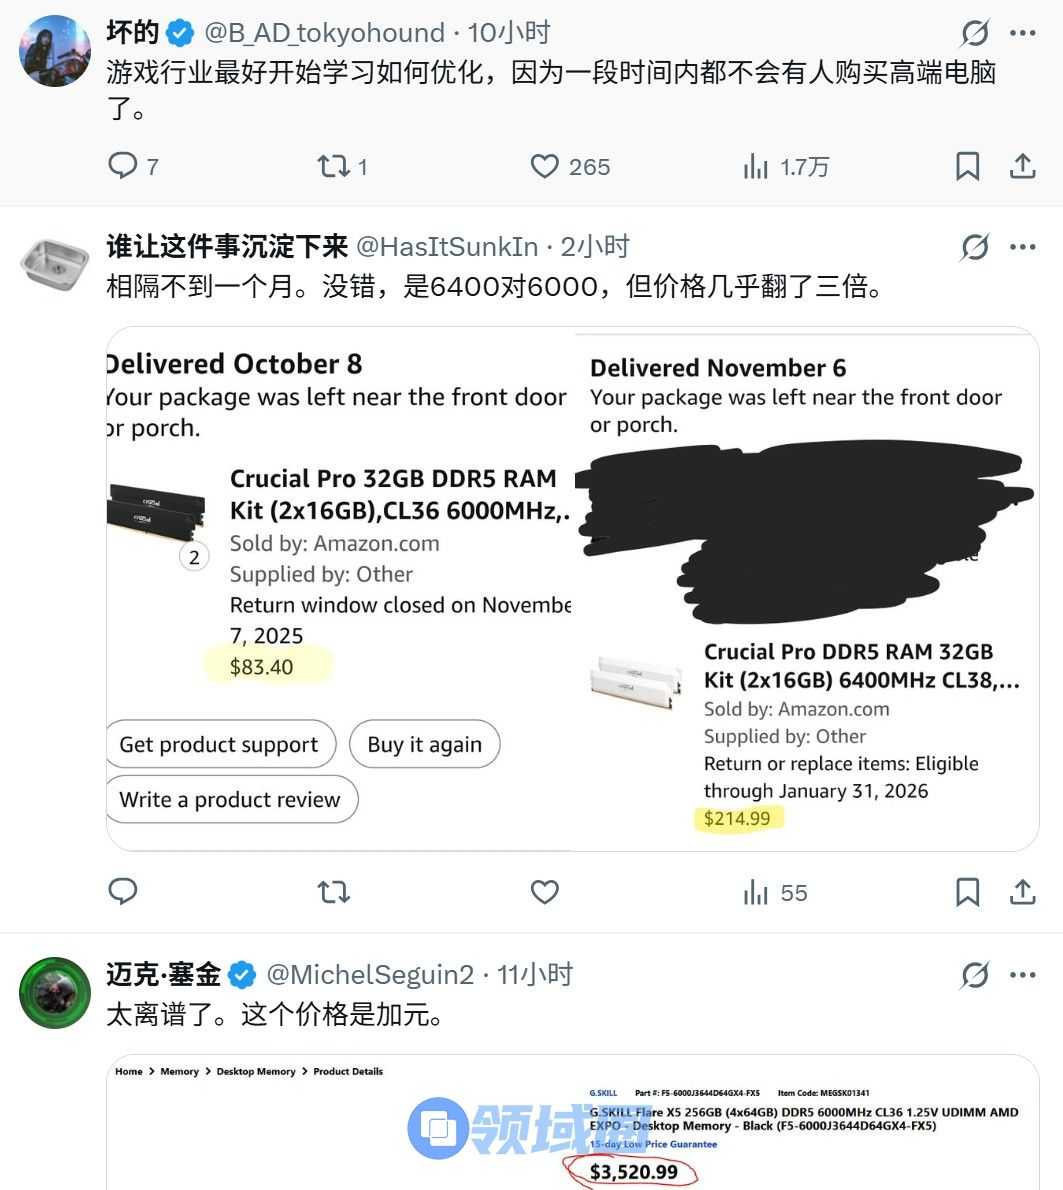Open Grok icon on B_AD_tokyohound post

click(974, 33)
